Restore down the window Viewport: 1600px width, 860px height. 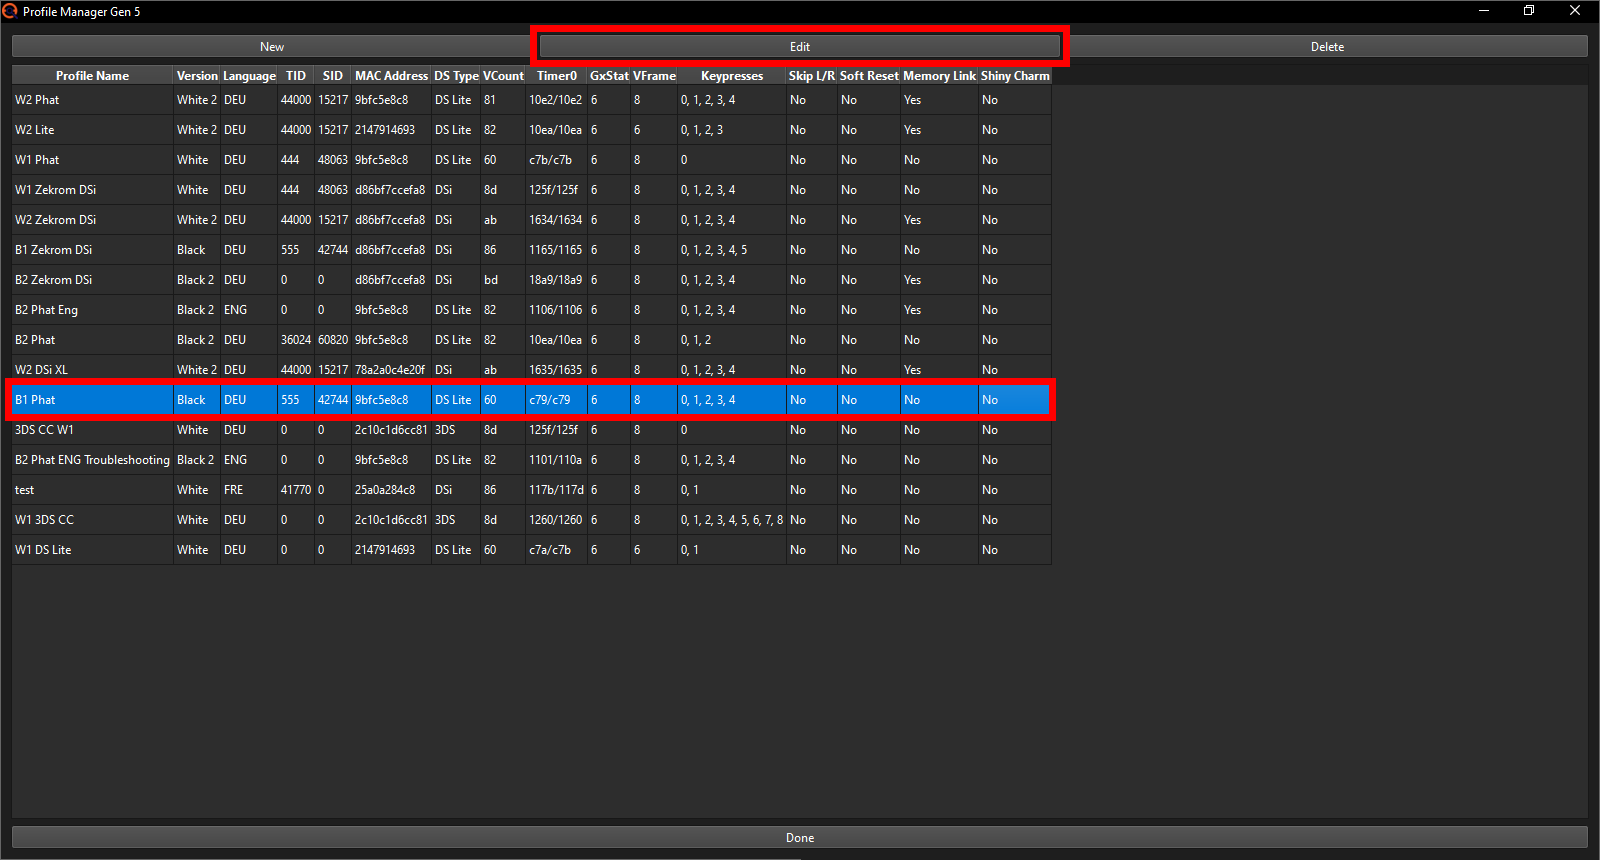tap(1529, 11)
